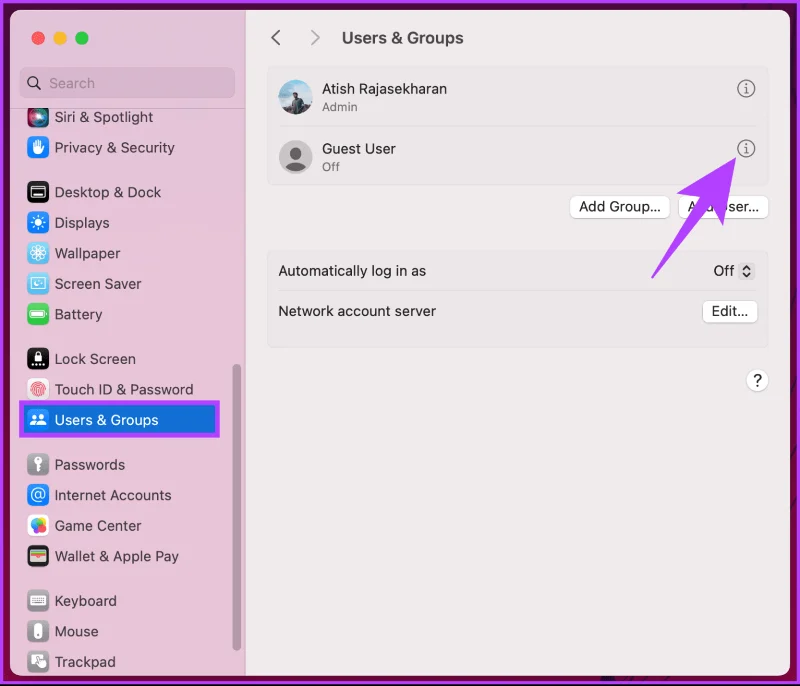
Task: Select the Screen Saver label
Action: pos(98,284)
